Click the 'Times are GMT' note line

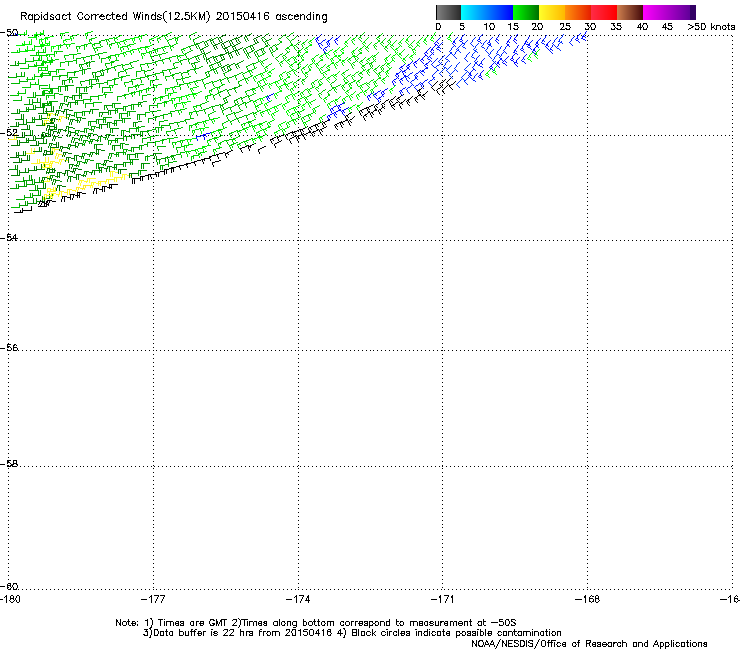pos(316,623)
